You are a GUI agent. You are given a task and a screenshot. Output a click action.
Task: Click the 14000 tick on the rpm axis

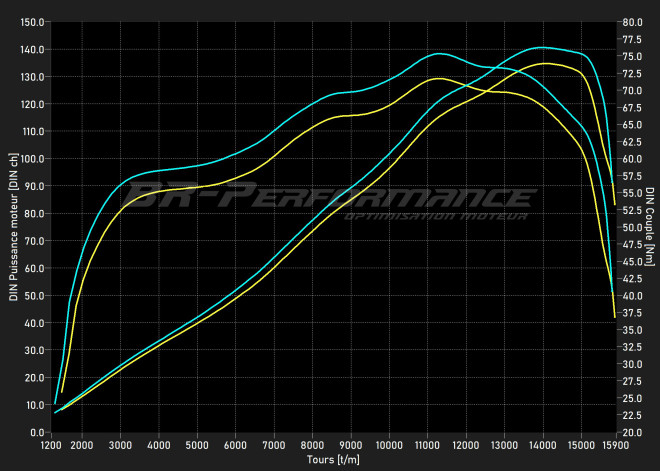[543, 445]
